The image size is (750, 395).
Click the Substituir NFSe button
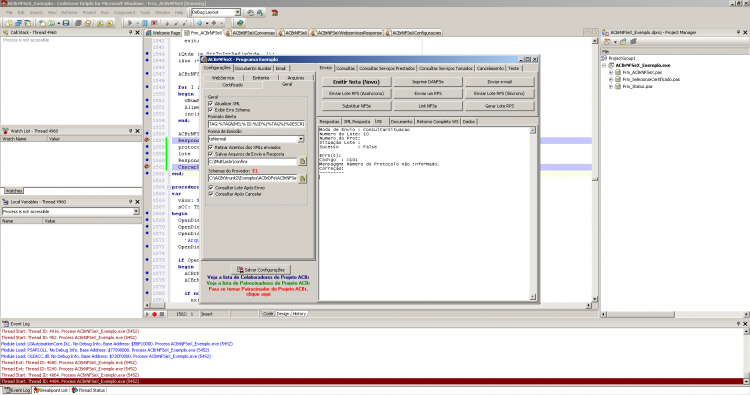click(356, 106)
